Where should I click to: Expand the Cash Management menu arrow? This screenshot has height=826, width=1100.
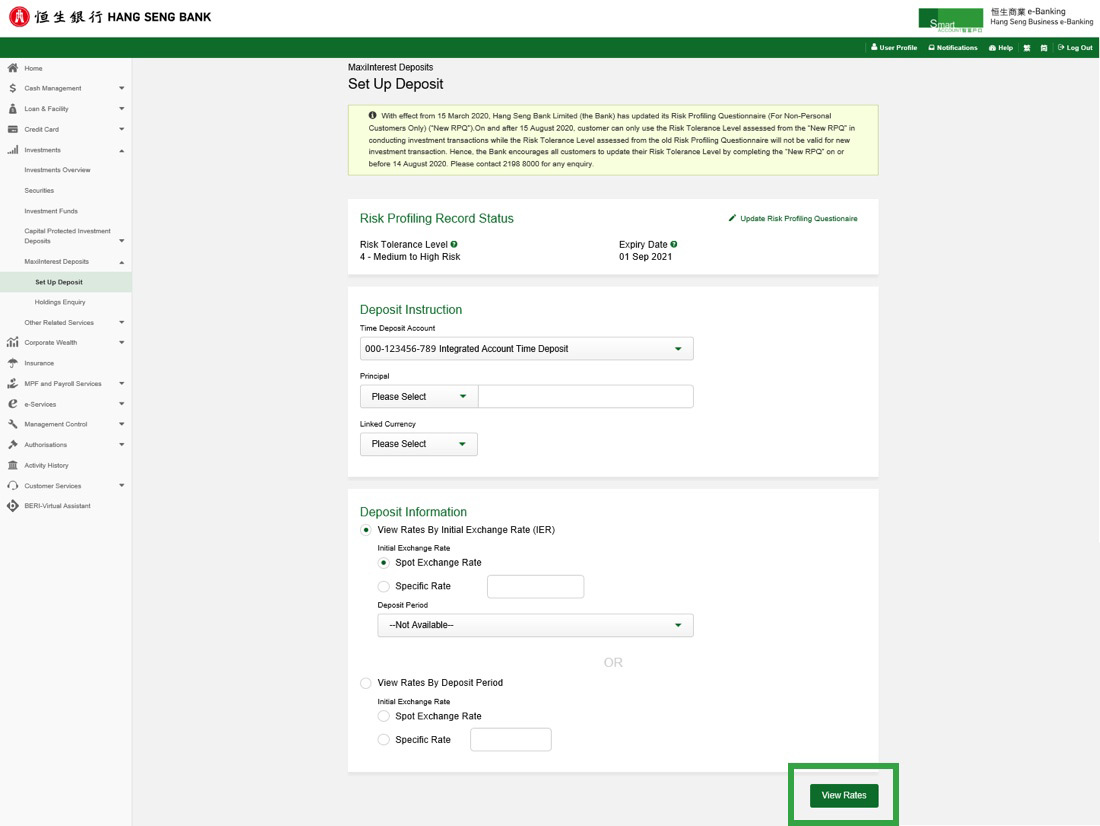pos(121,89)
